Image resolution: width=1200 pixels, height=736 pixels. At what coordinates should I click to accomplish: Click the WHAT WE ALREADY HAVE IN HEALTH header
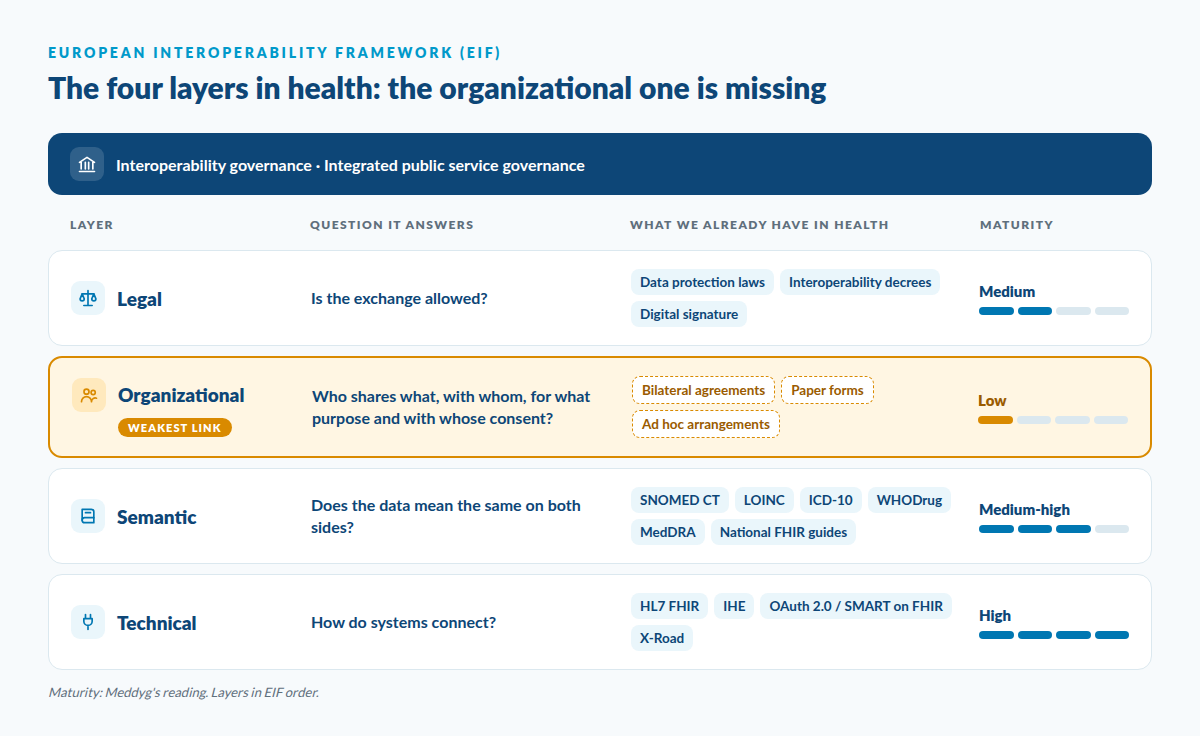759,225
